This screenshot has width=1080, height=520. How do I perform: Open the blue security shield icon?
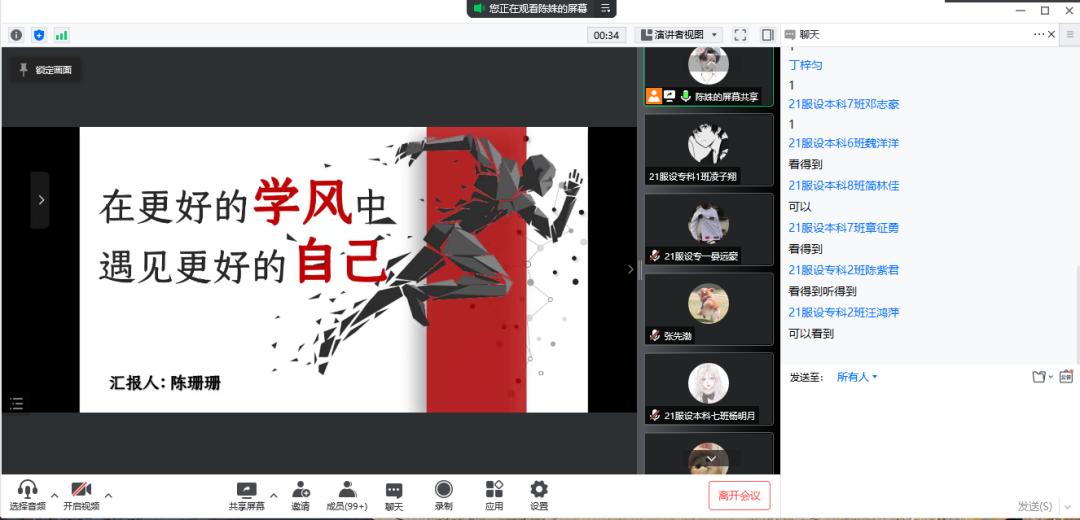point(39,35)
